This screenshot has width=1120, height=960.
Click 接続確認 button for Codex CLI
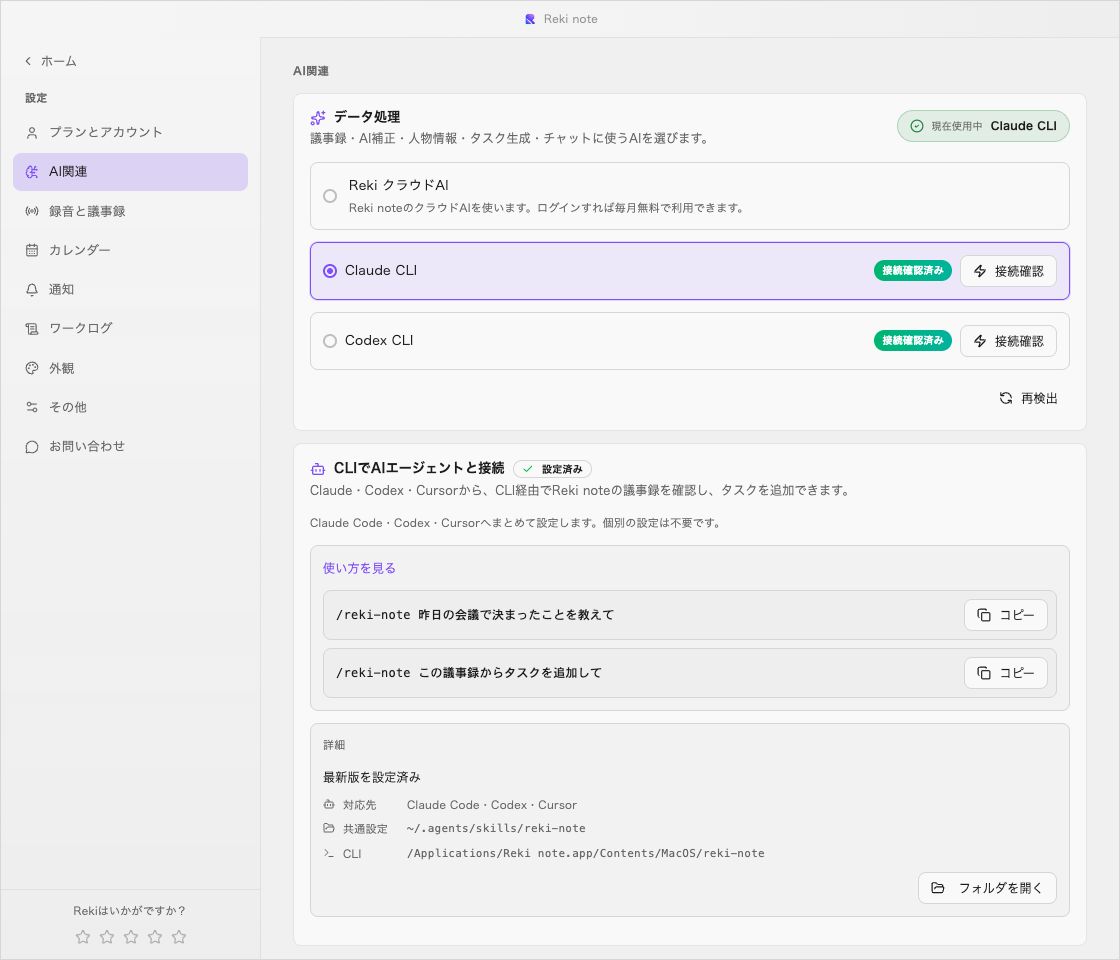click(x=1008, y=341)
